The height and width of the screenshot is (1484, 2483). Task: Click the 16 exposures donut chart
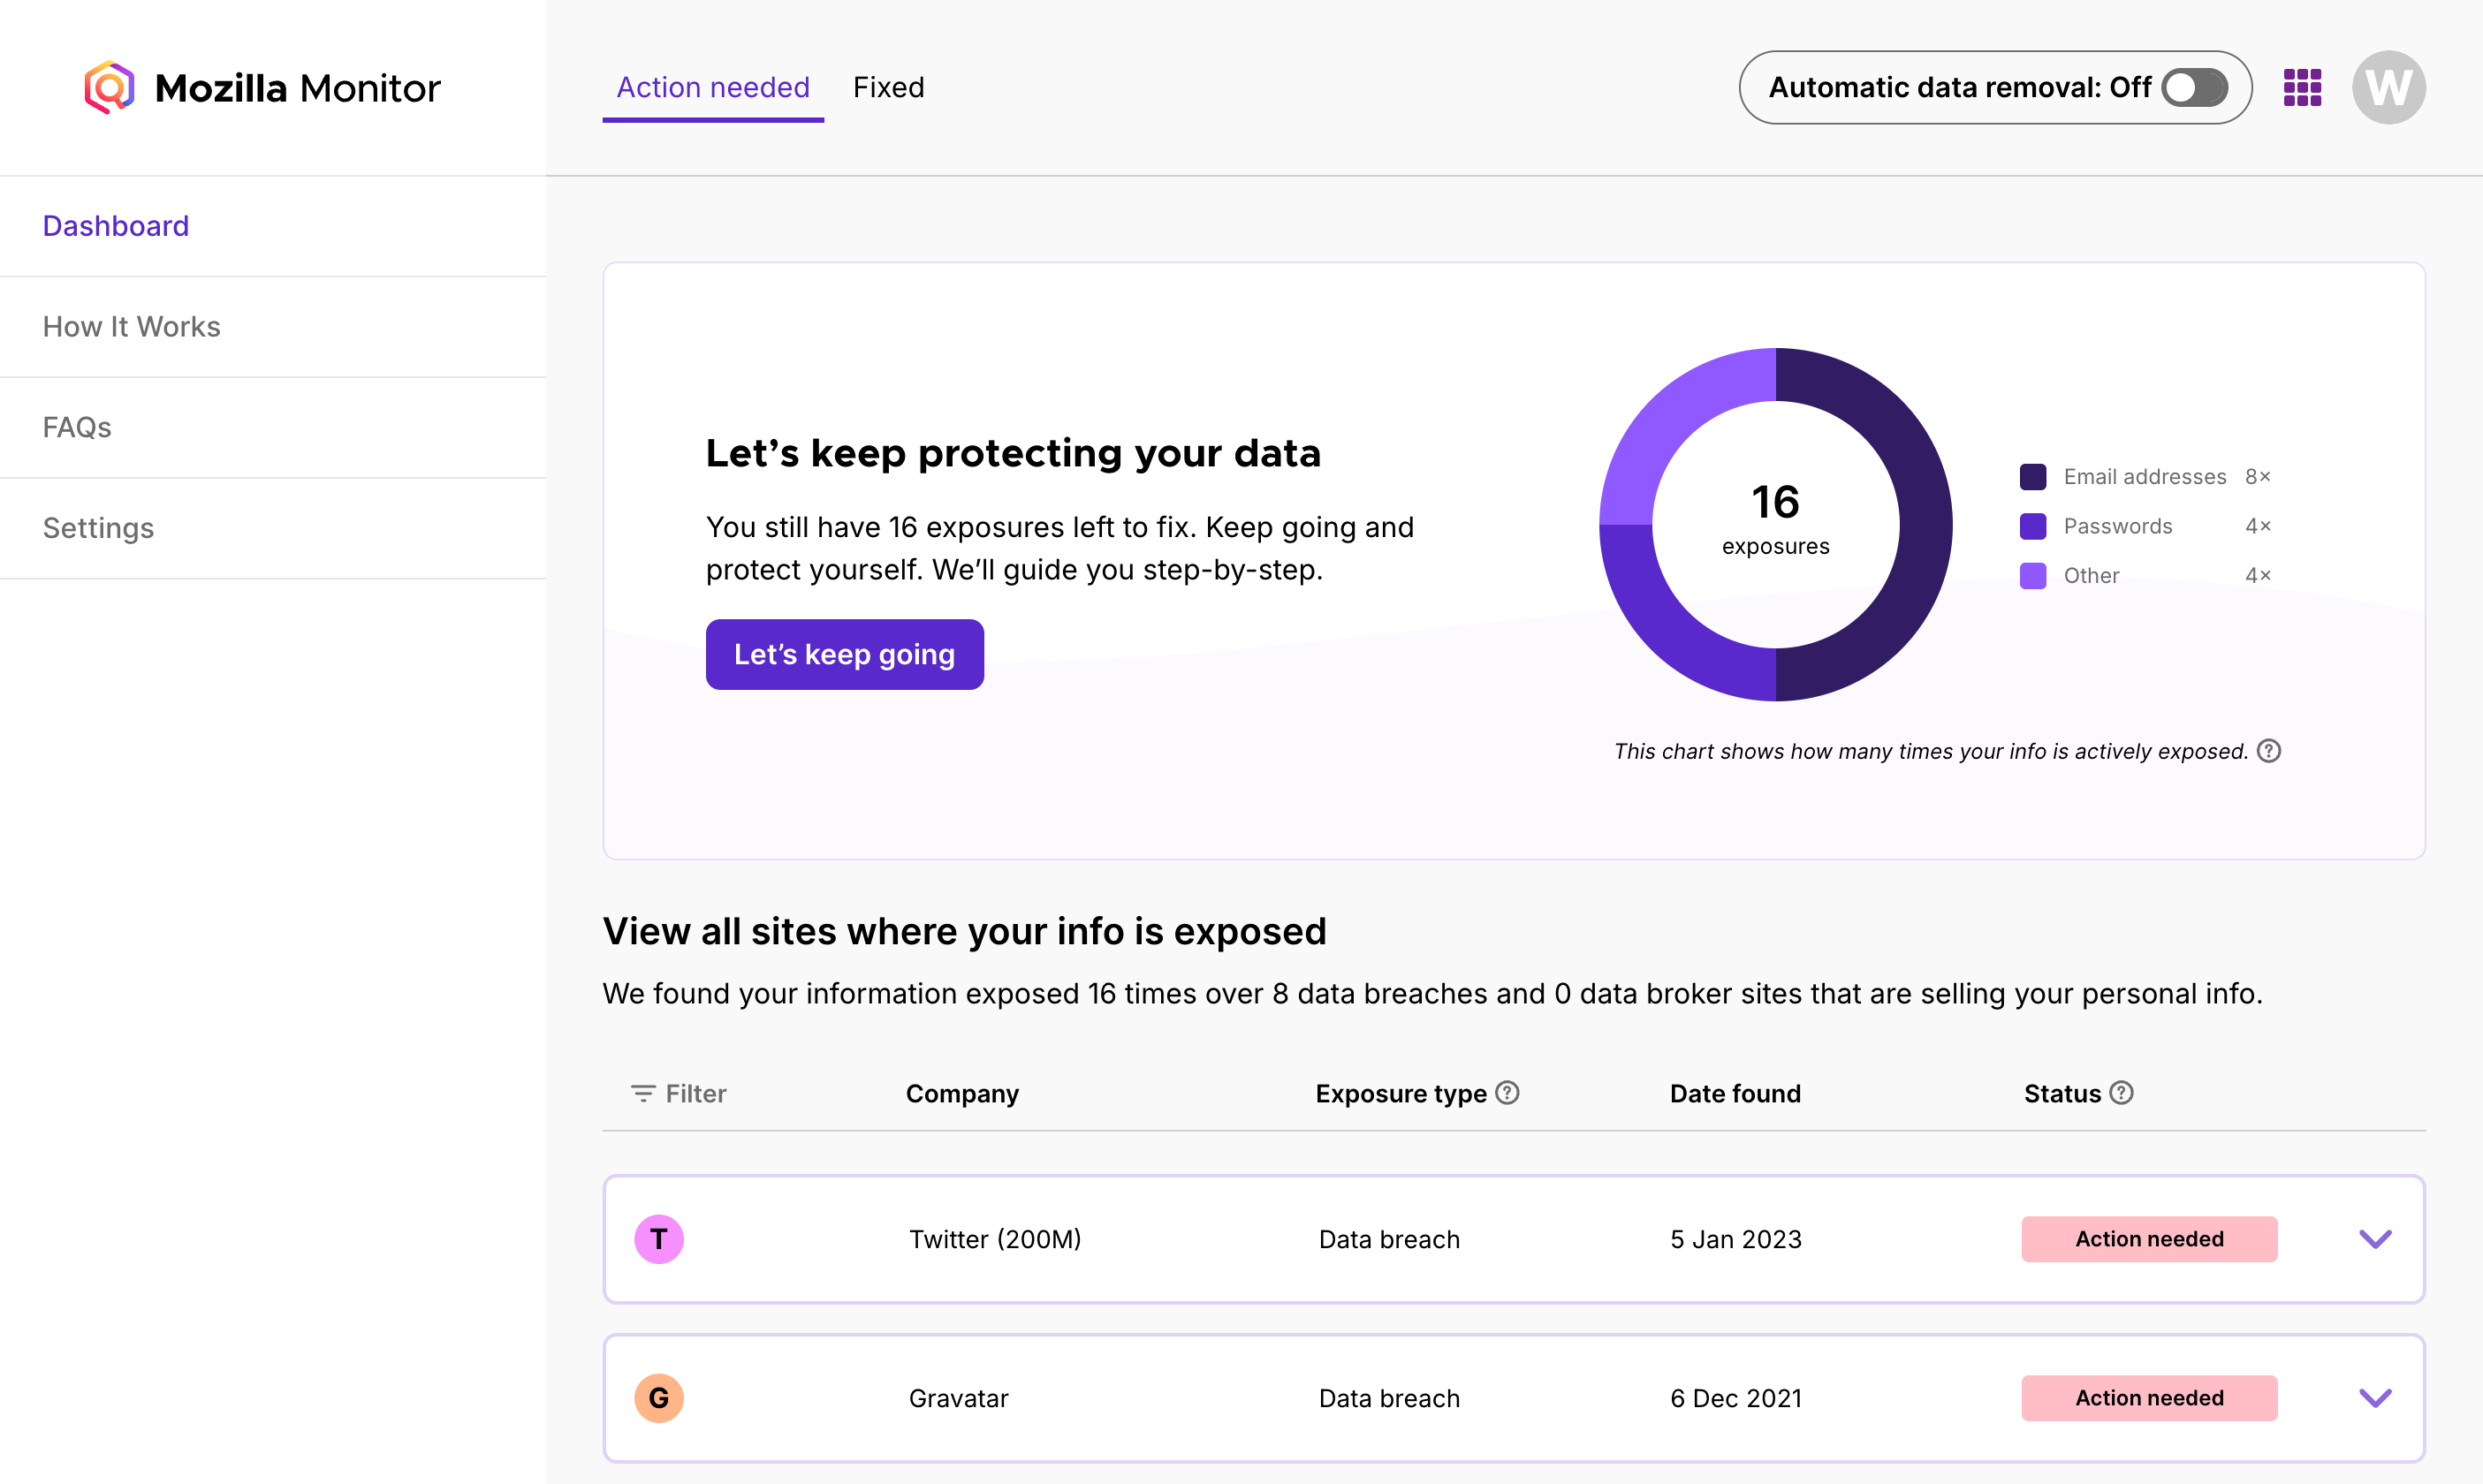[1775, 524]
